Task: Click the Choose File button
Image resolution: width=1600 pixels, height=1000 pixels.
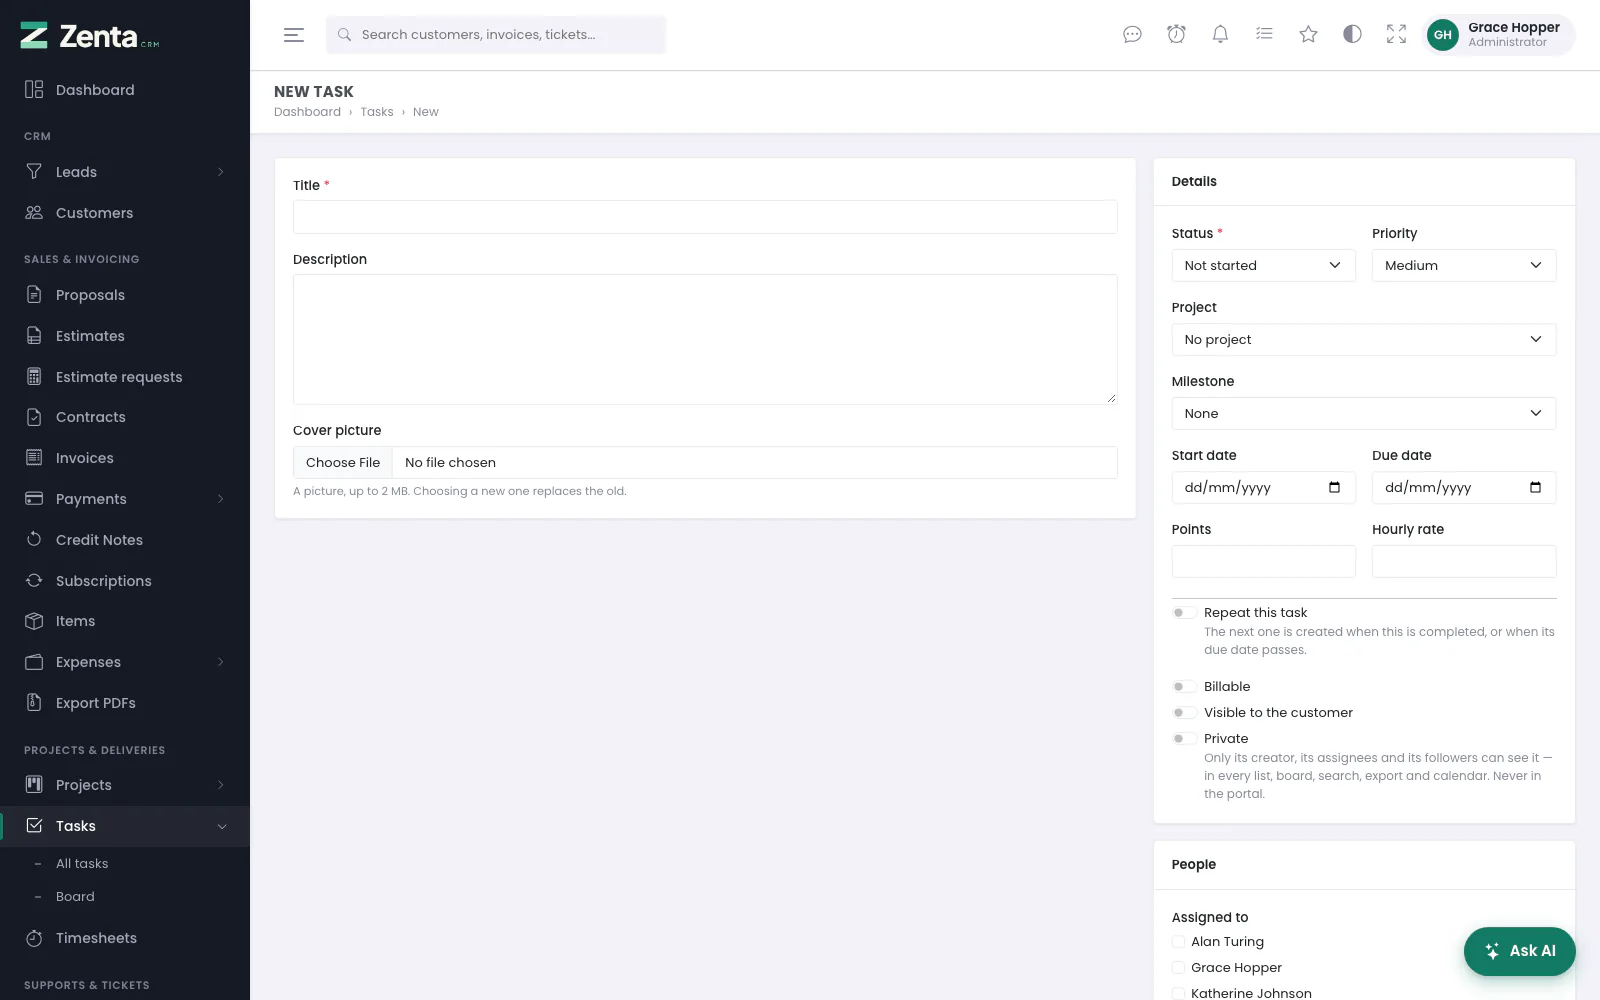Action: [343, 463]
